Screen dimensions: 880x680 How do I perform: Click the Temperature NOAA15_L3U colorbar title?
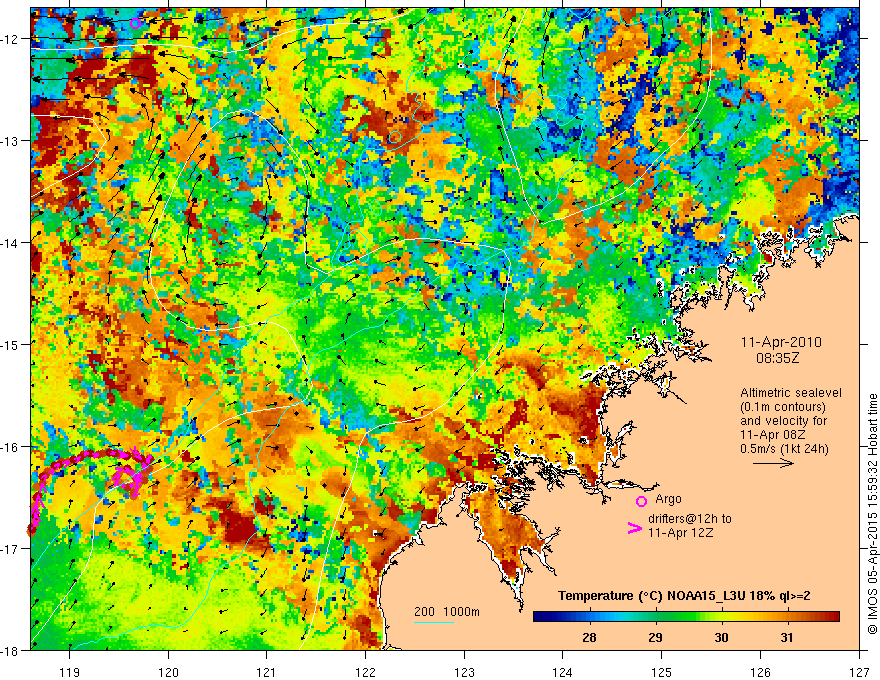pyautogui.click(x=684, y=596)
